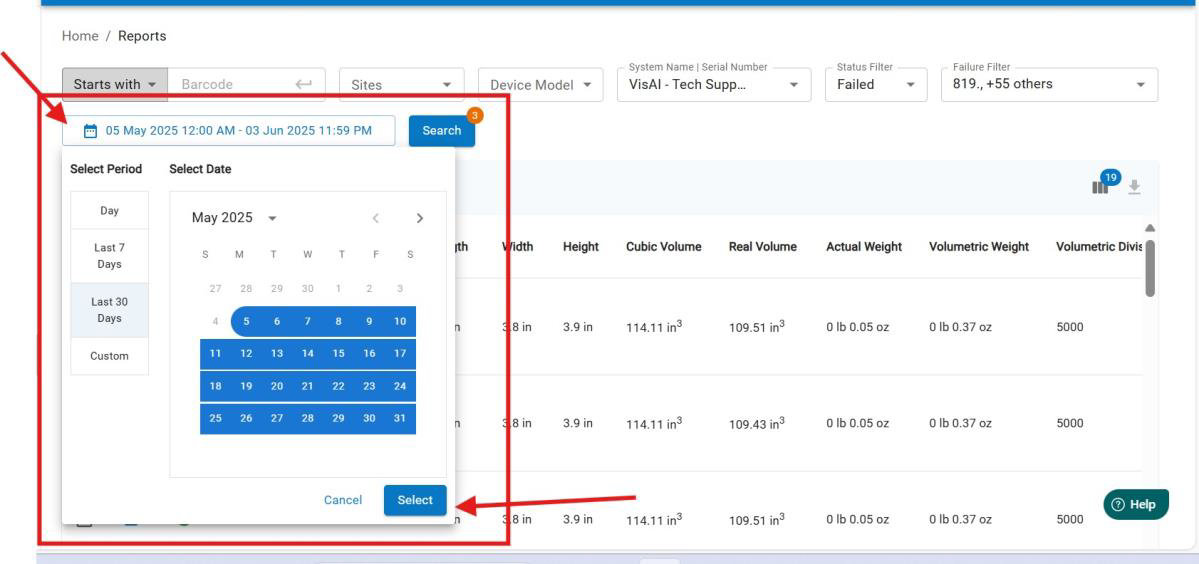Open System Name | Serial Number dropdown
Image resolution: width=1199 pixels, height=564 pixels.
[x=713, y=85]
